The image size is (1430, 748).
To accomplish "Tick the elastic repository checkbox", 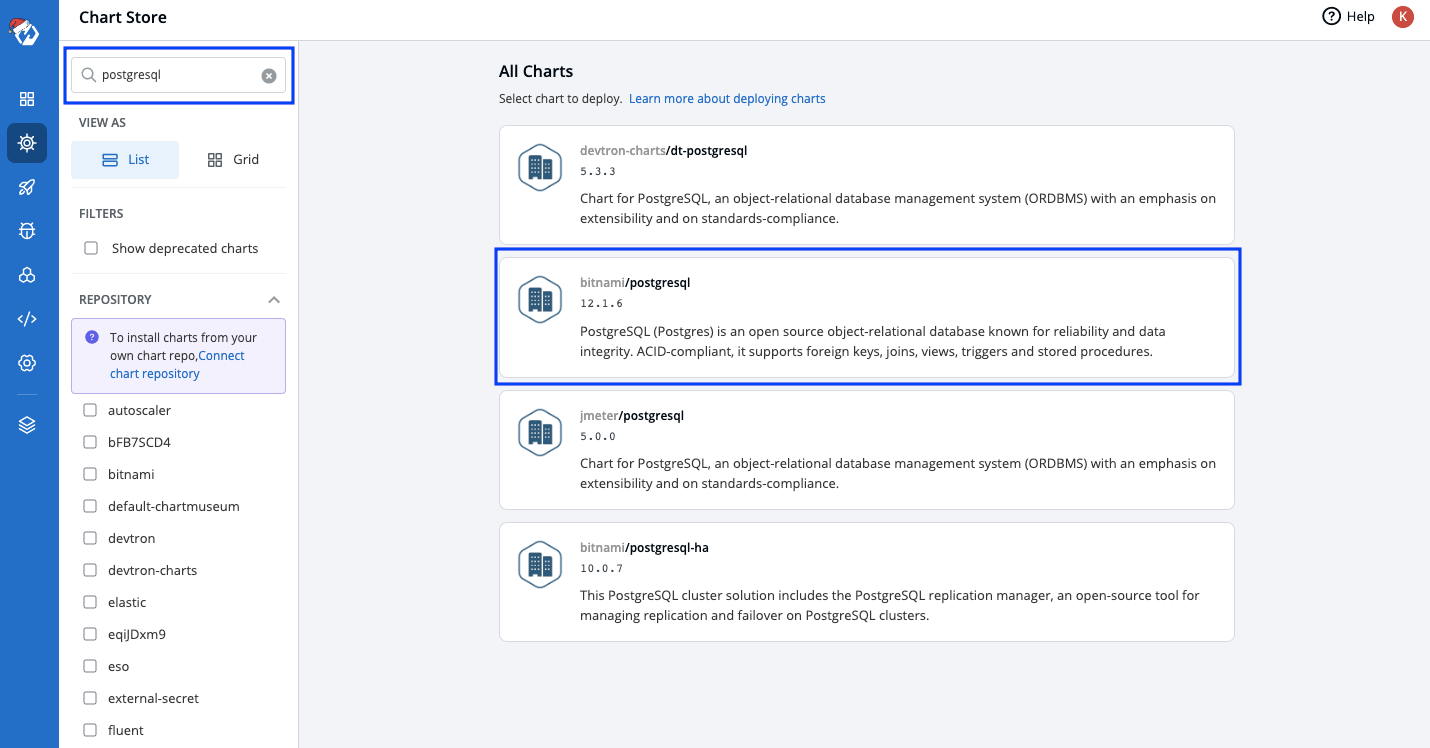I will [90, 602].
